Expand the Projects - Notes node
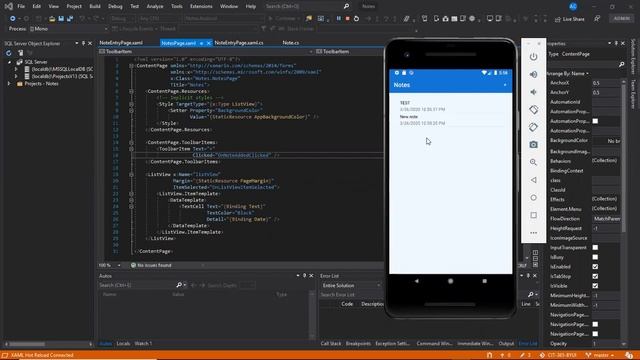The width and height of the screenshot is (640, 360). (9, 84)
